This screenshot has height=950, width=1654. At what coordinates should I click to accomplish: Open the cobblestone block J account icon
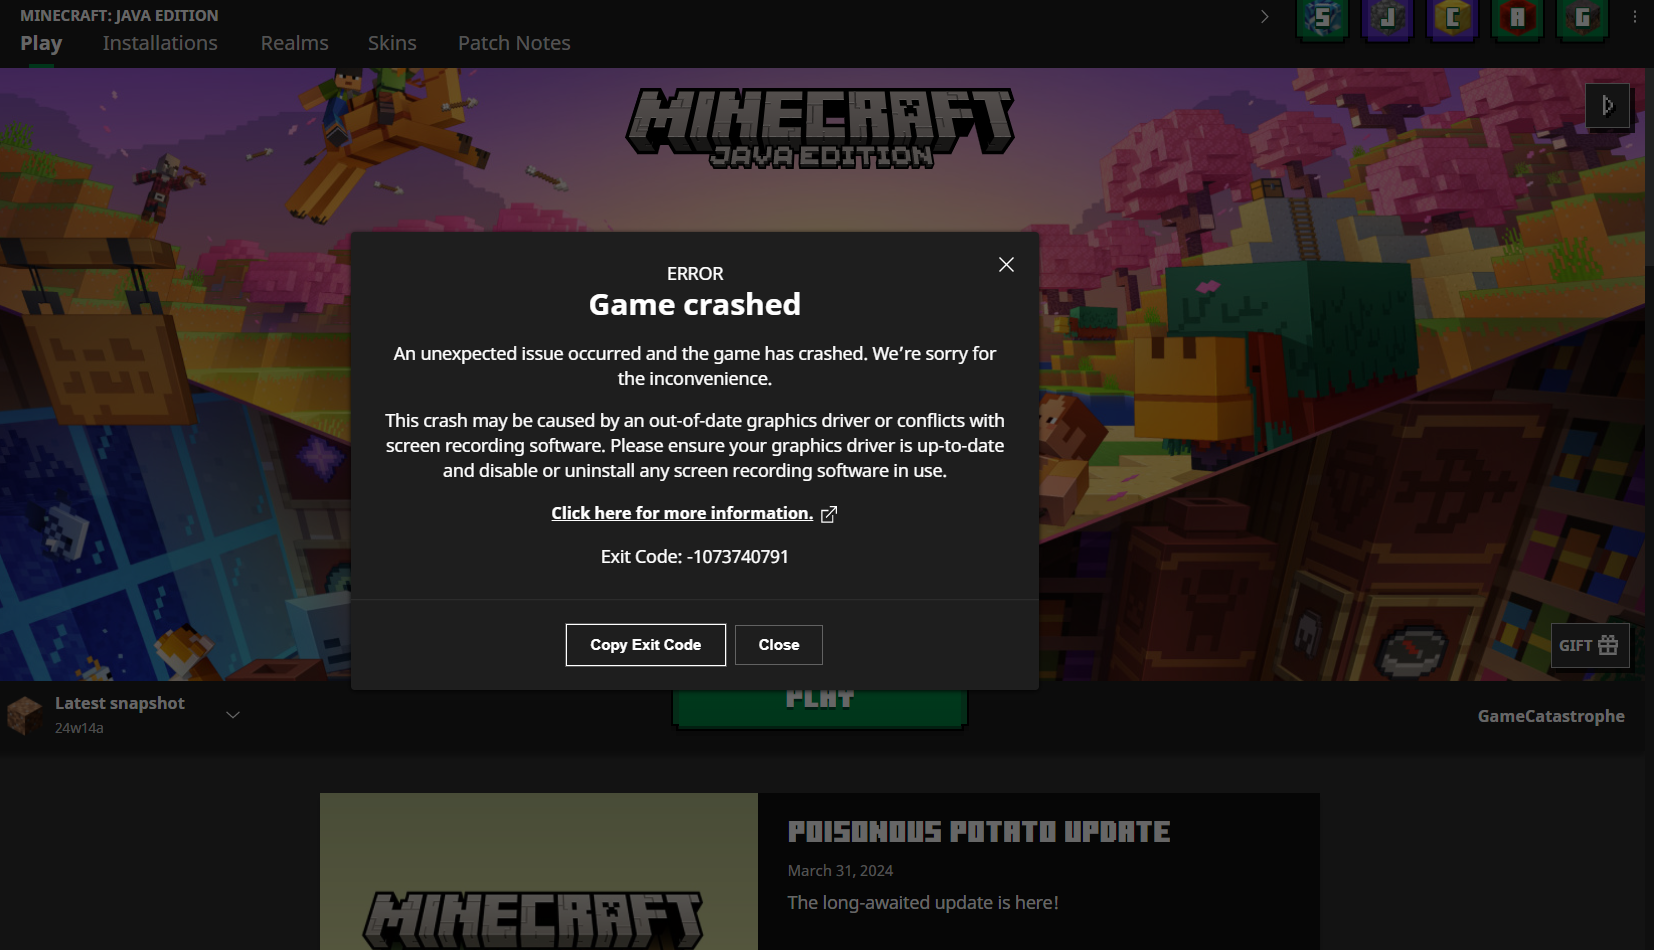tap(1387, 19)
